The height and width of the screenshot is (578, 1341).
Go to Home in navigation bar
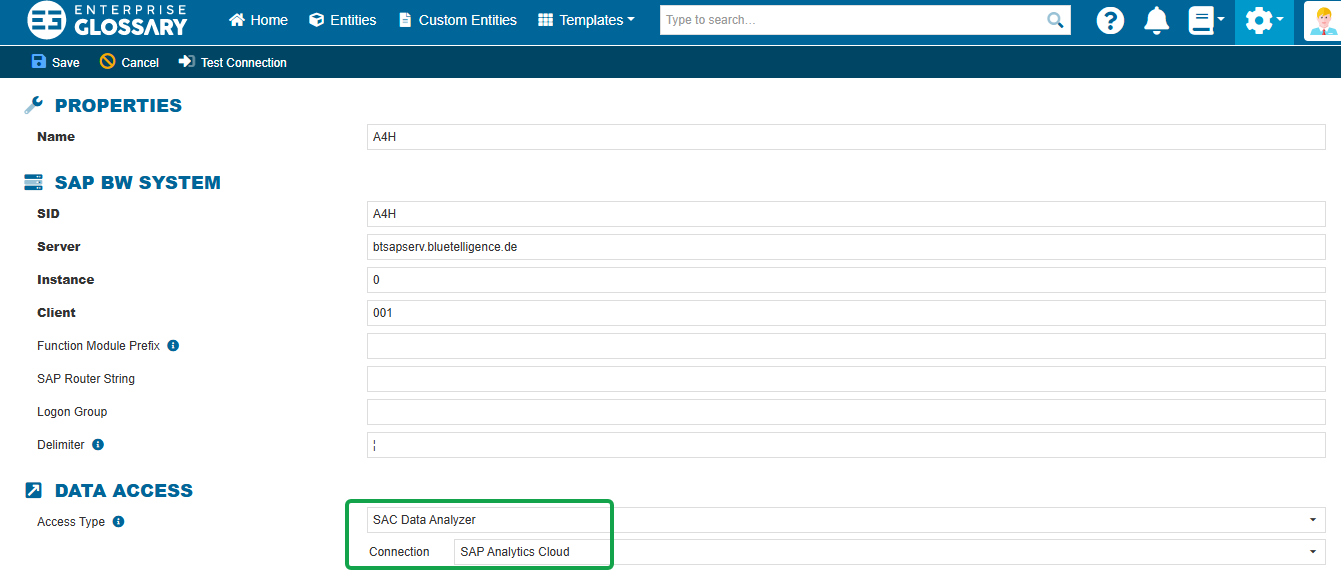tap(258, 20)
